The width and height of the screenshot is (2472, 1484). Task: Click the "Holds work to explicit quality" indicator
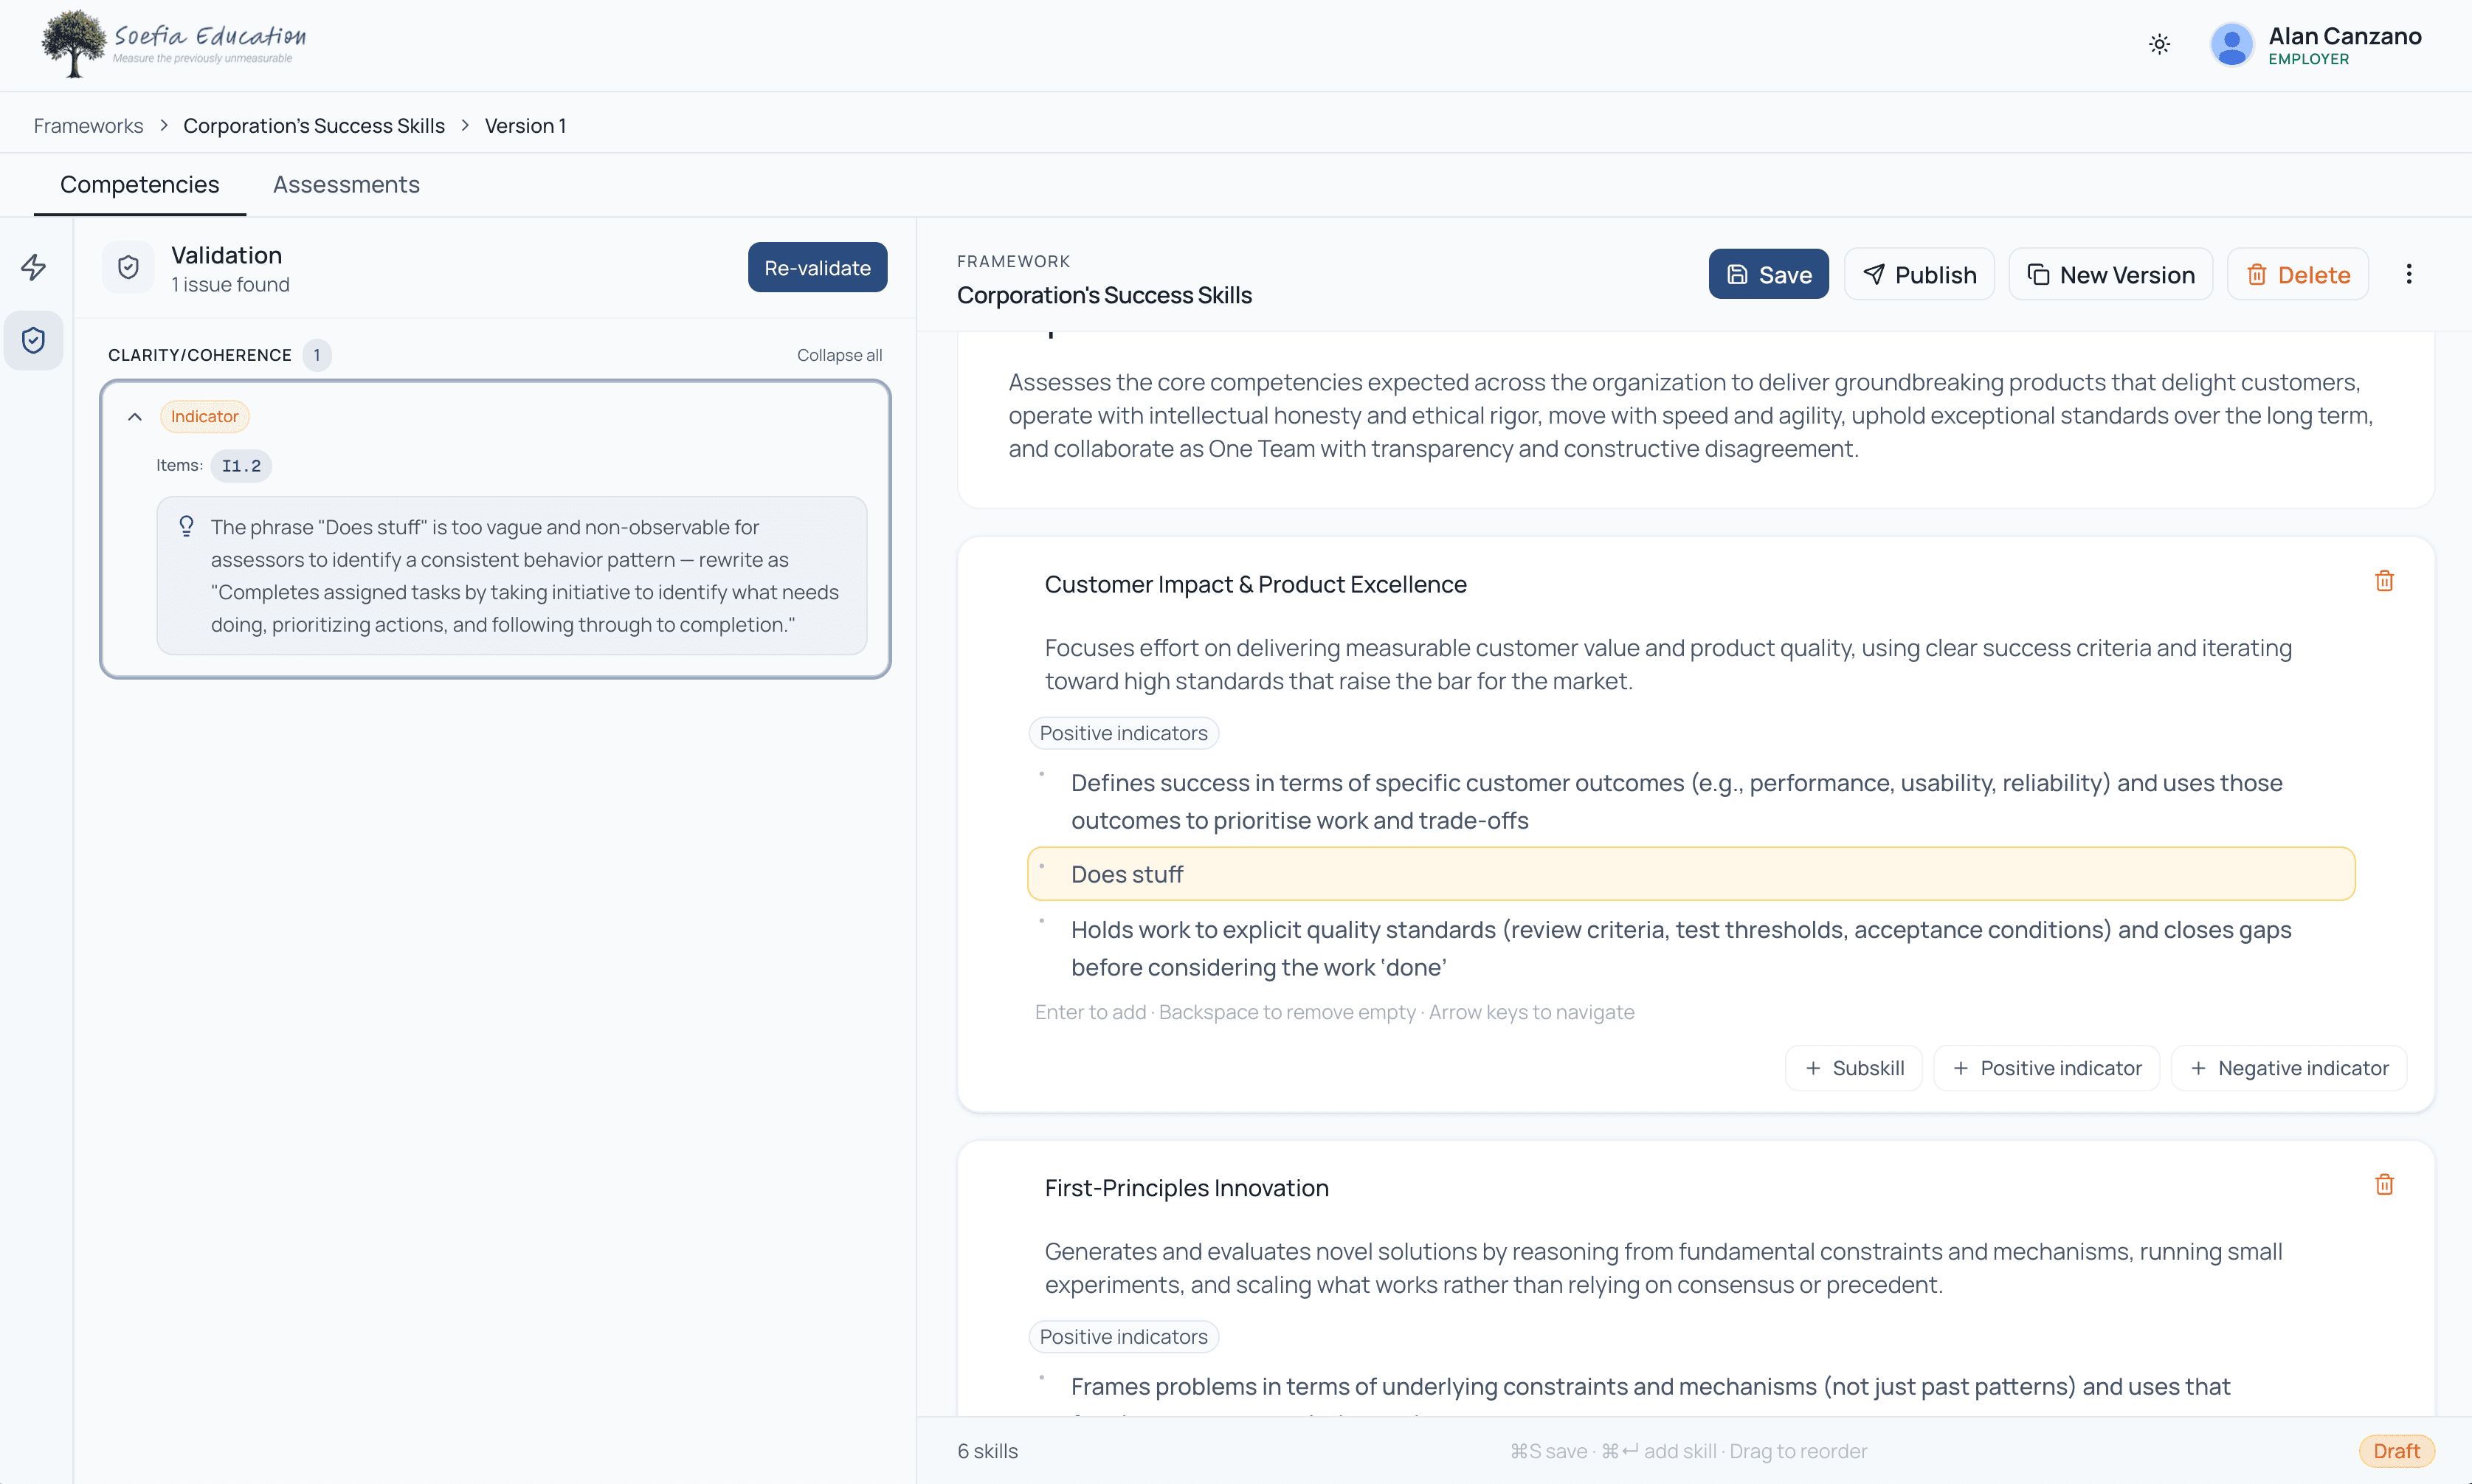[1680, 948]
